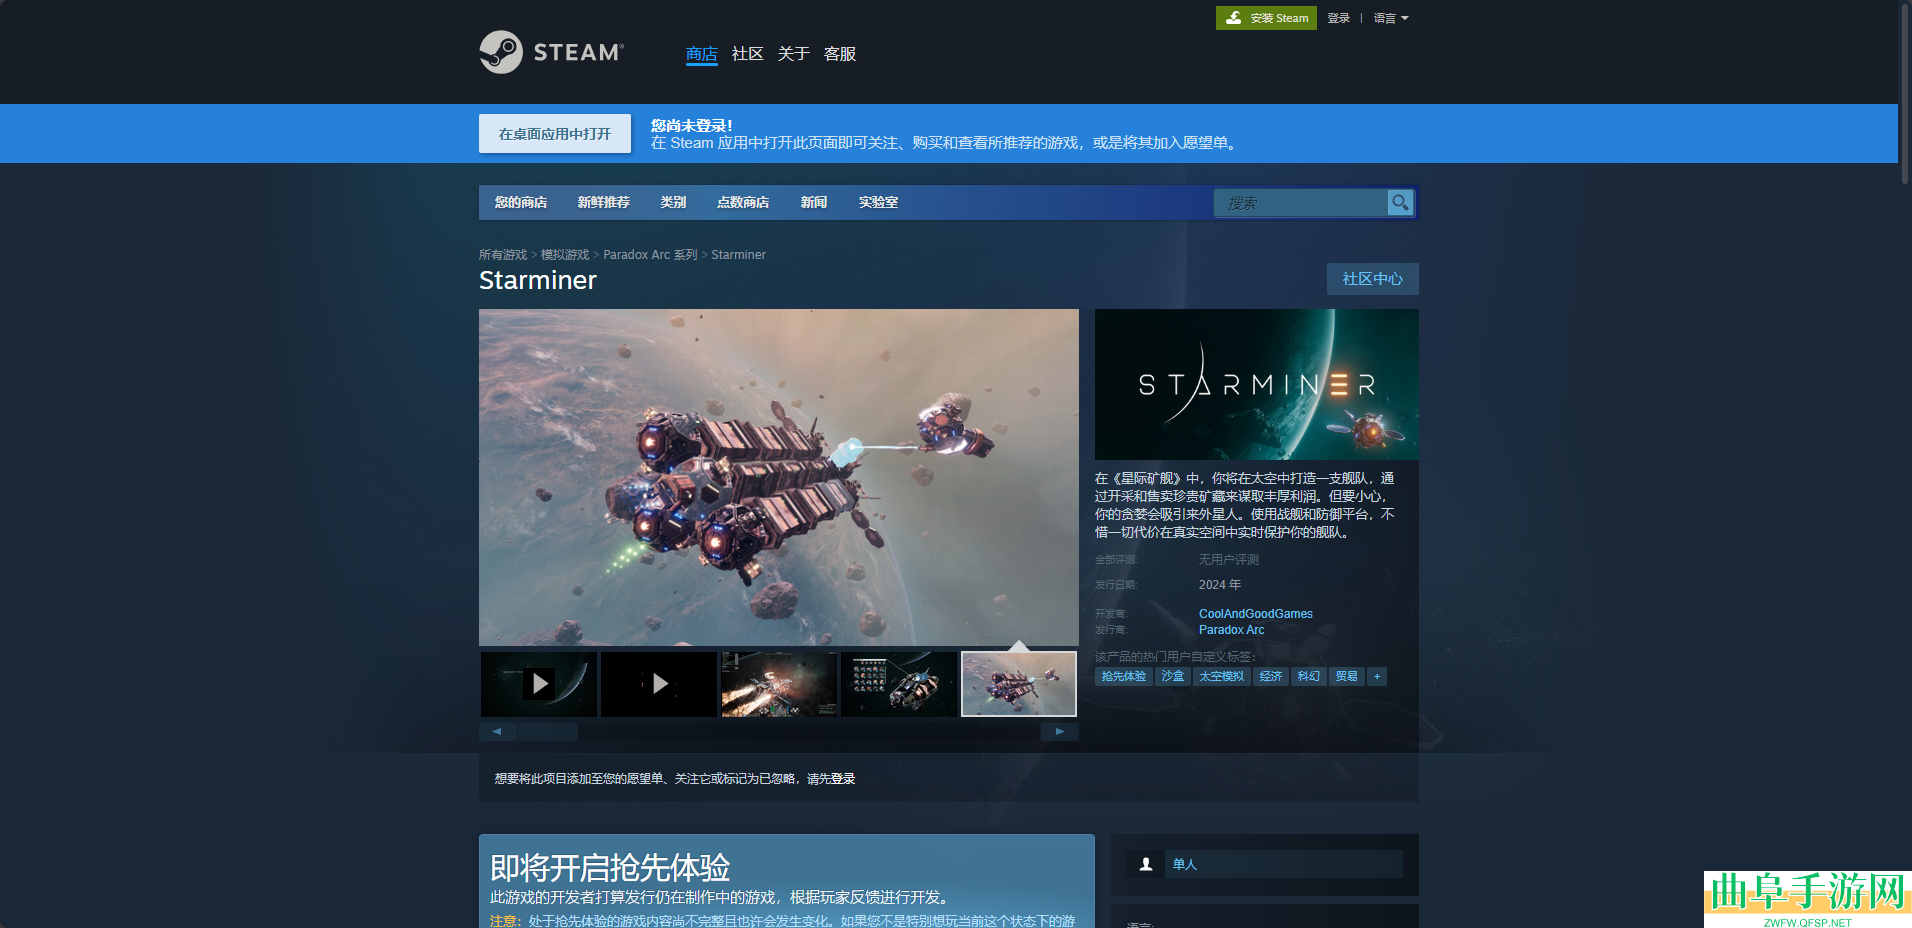Click the store search input field
The image size is (1912, 928).
pyautogui.click(x=1300, y=202)
